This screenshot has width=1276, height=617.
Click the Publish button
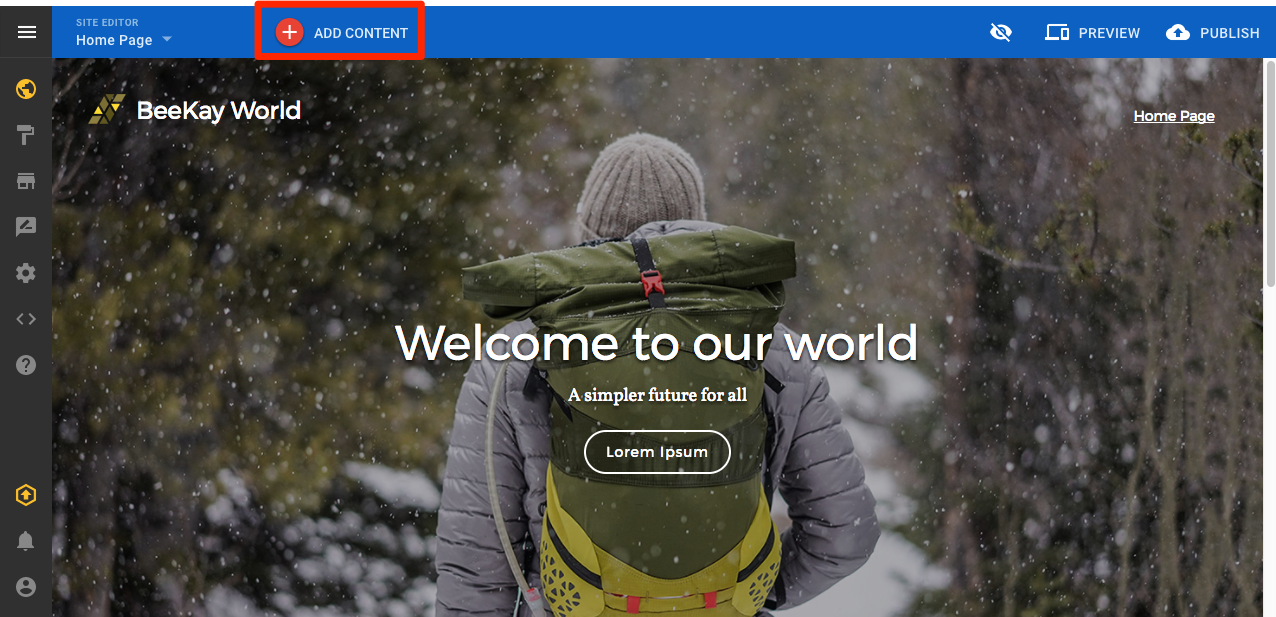click(x=1213, y=33)
